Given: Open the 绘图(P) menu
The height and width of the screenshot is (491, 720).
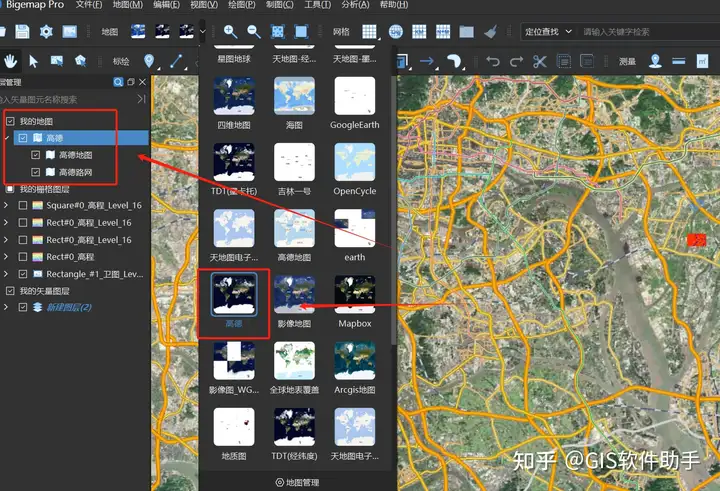Looking at the screenshot, I should [242, 5].
